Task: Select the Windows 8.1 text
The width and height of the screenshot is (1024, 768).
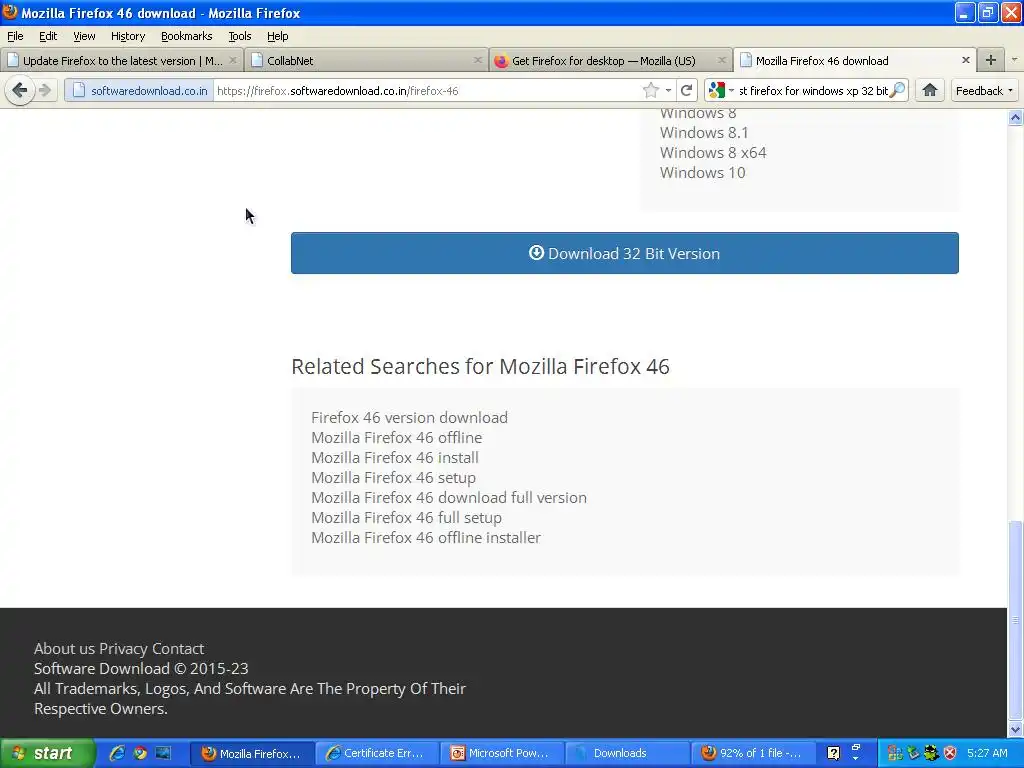Action: point(704,133)
